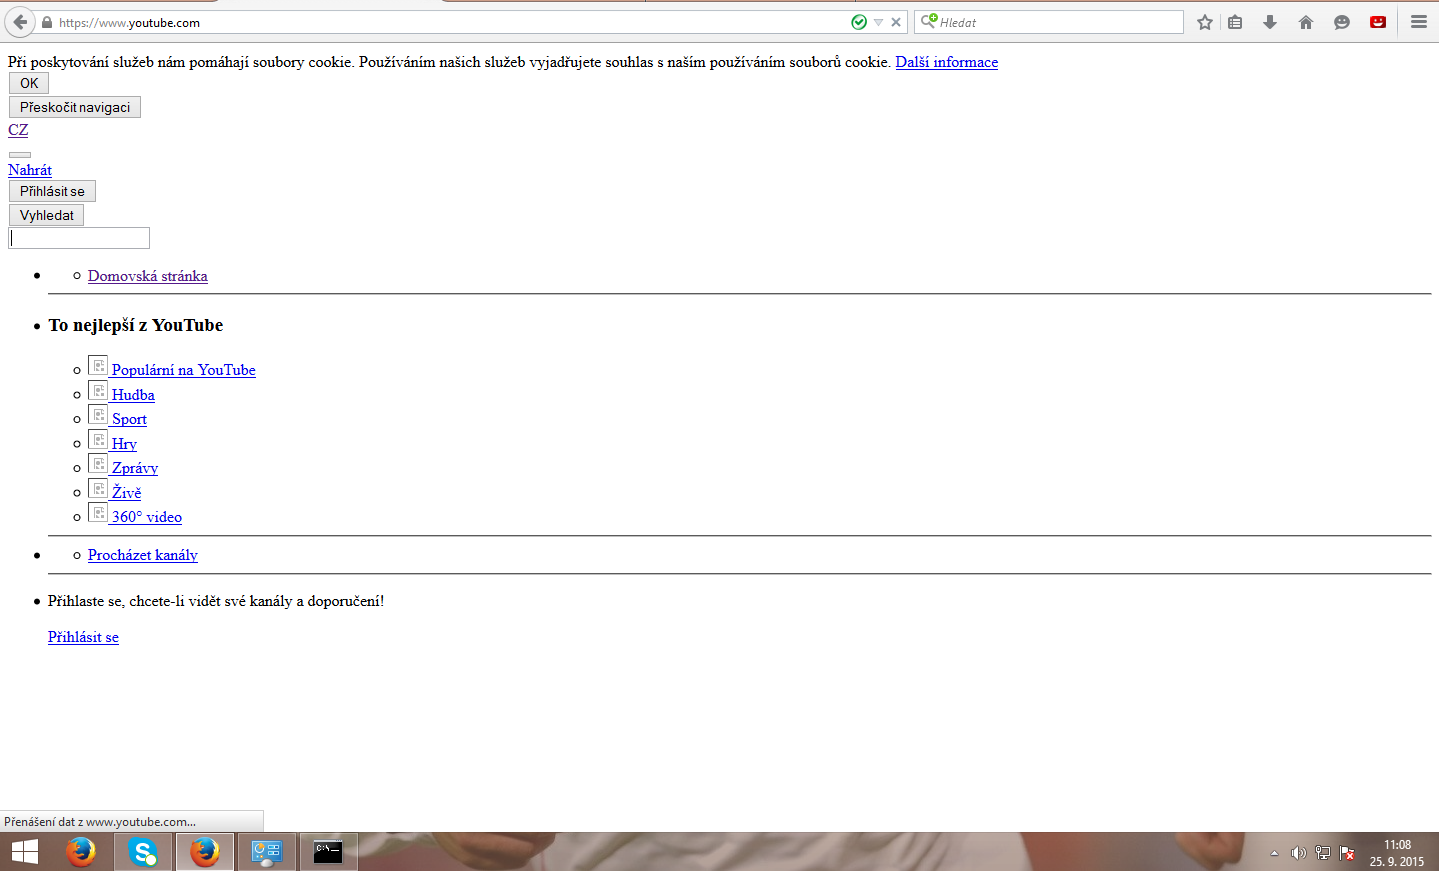The height and width of the screenshot is (871, 1439).
Task: Stop loading the page with the X button
Action: click(896, 22)
